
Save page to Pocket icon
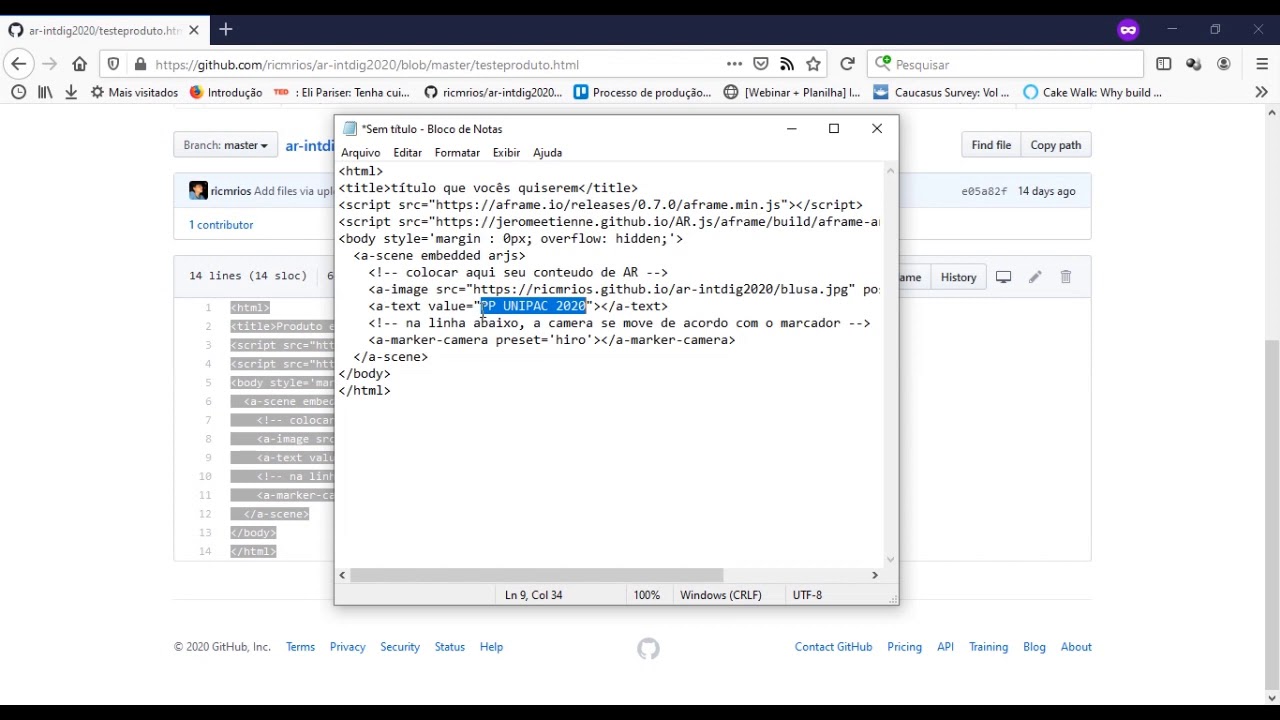761,64
